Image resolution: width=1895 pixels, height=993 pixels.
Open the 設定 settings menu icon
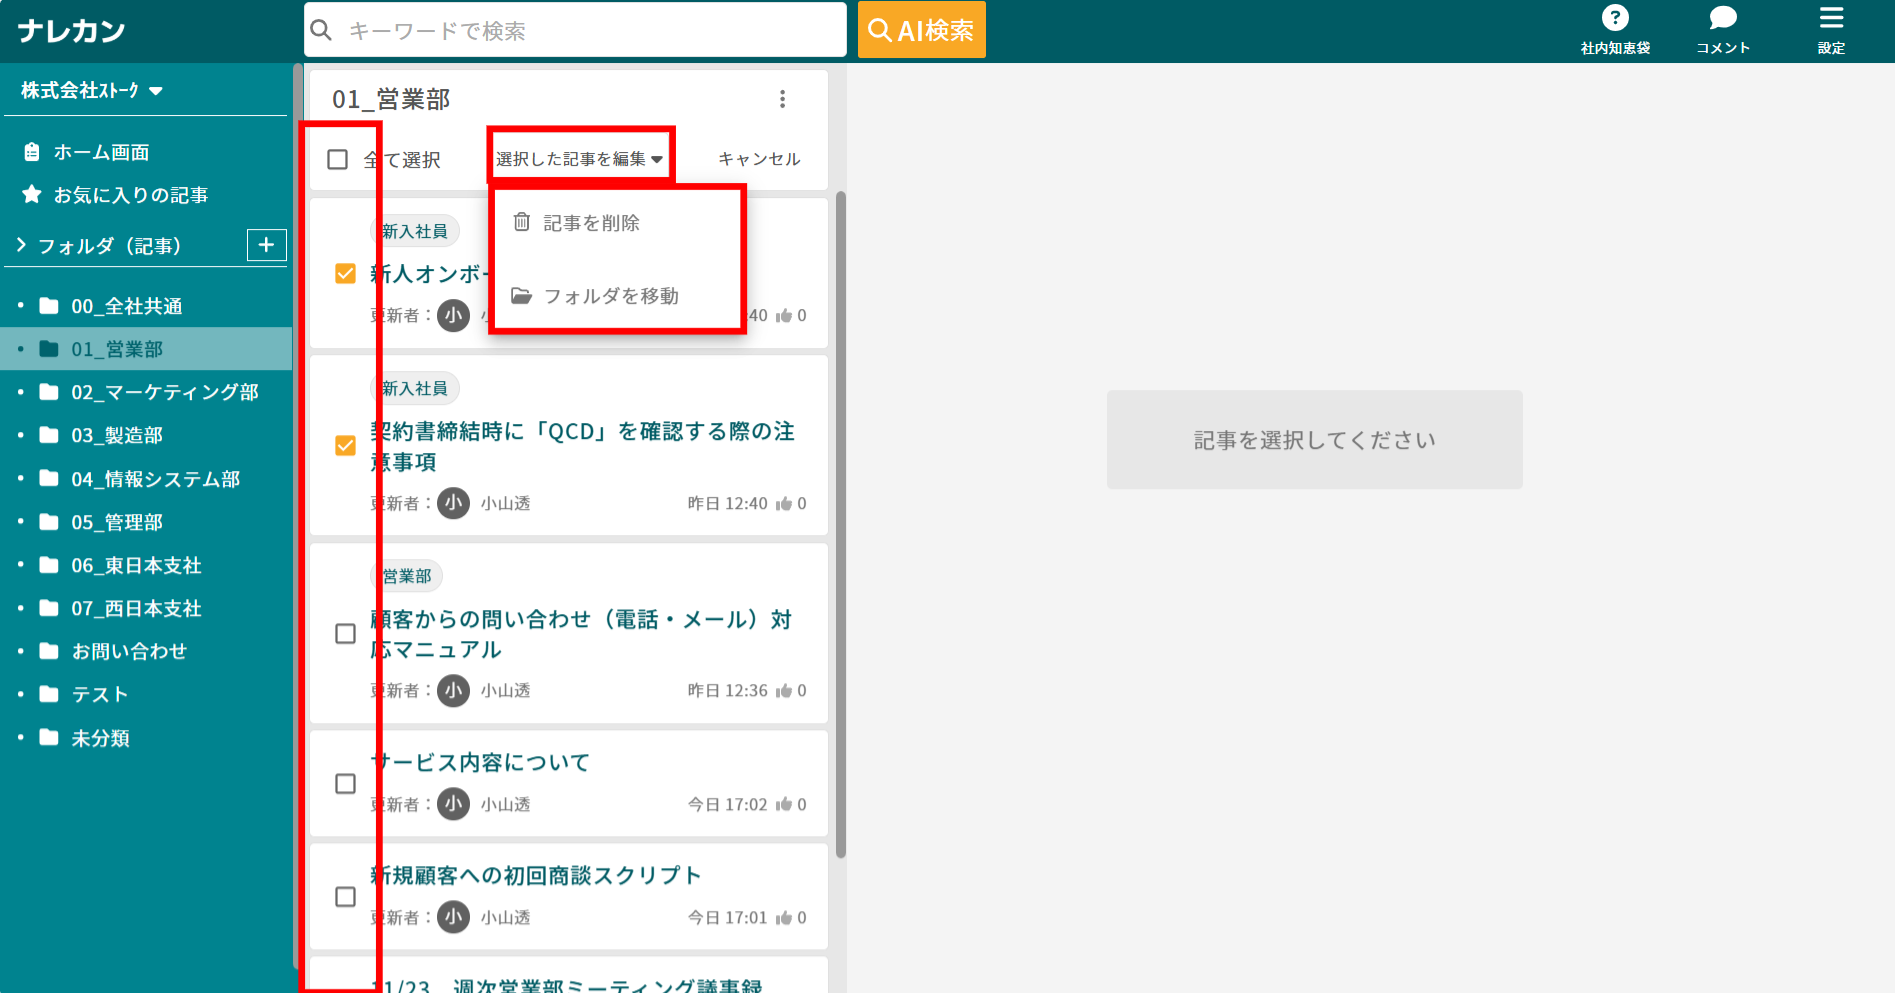click(x=1831, y=17)
